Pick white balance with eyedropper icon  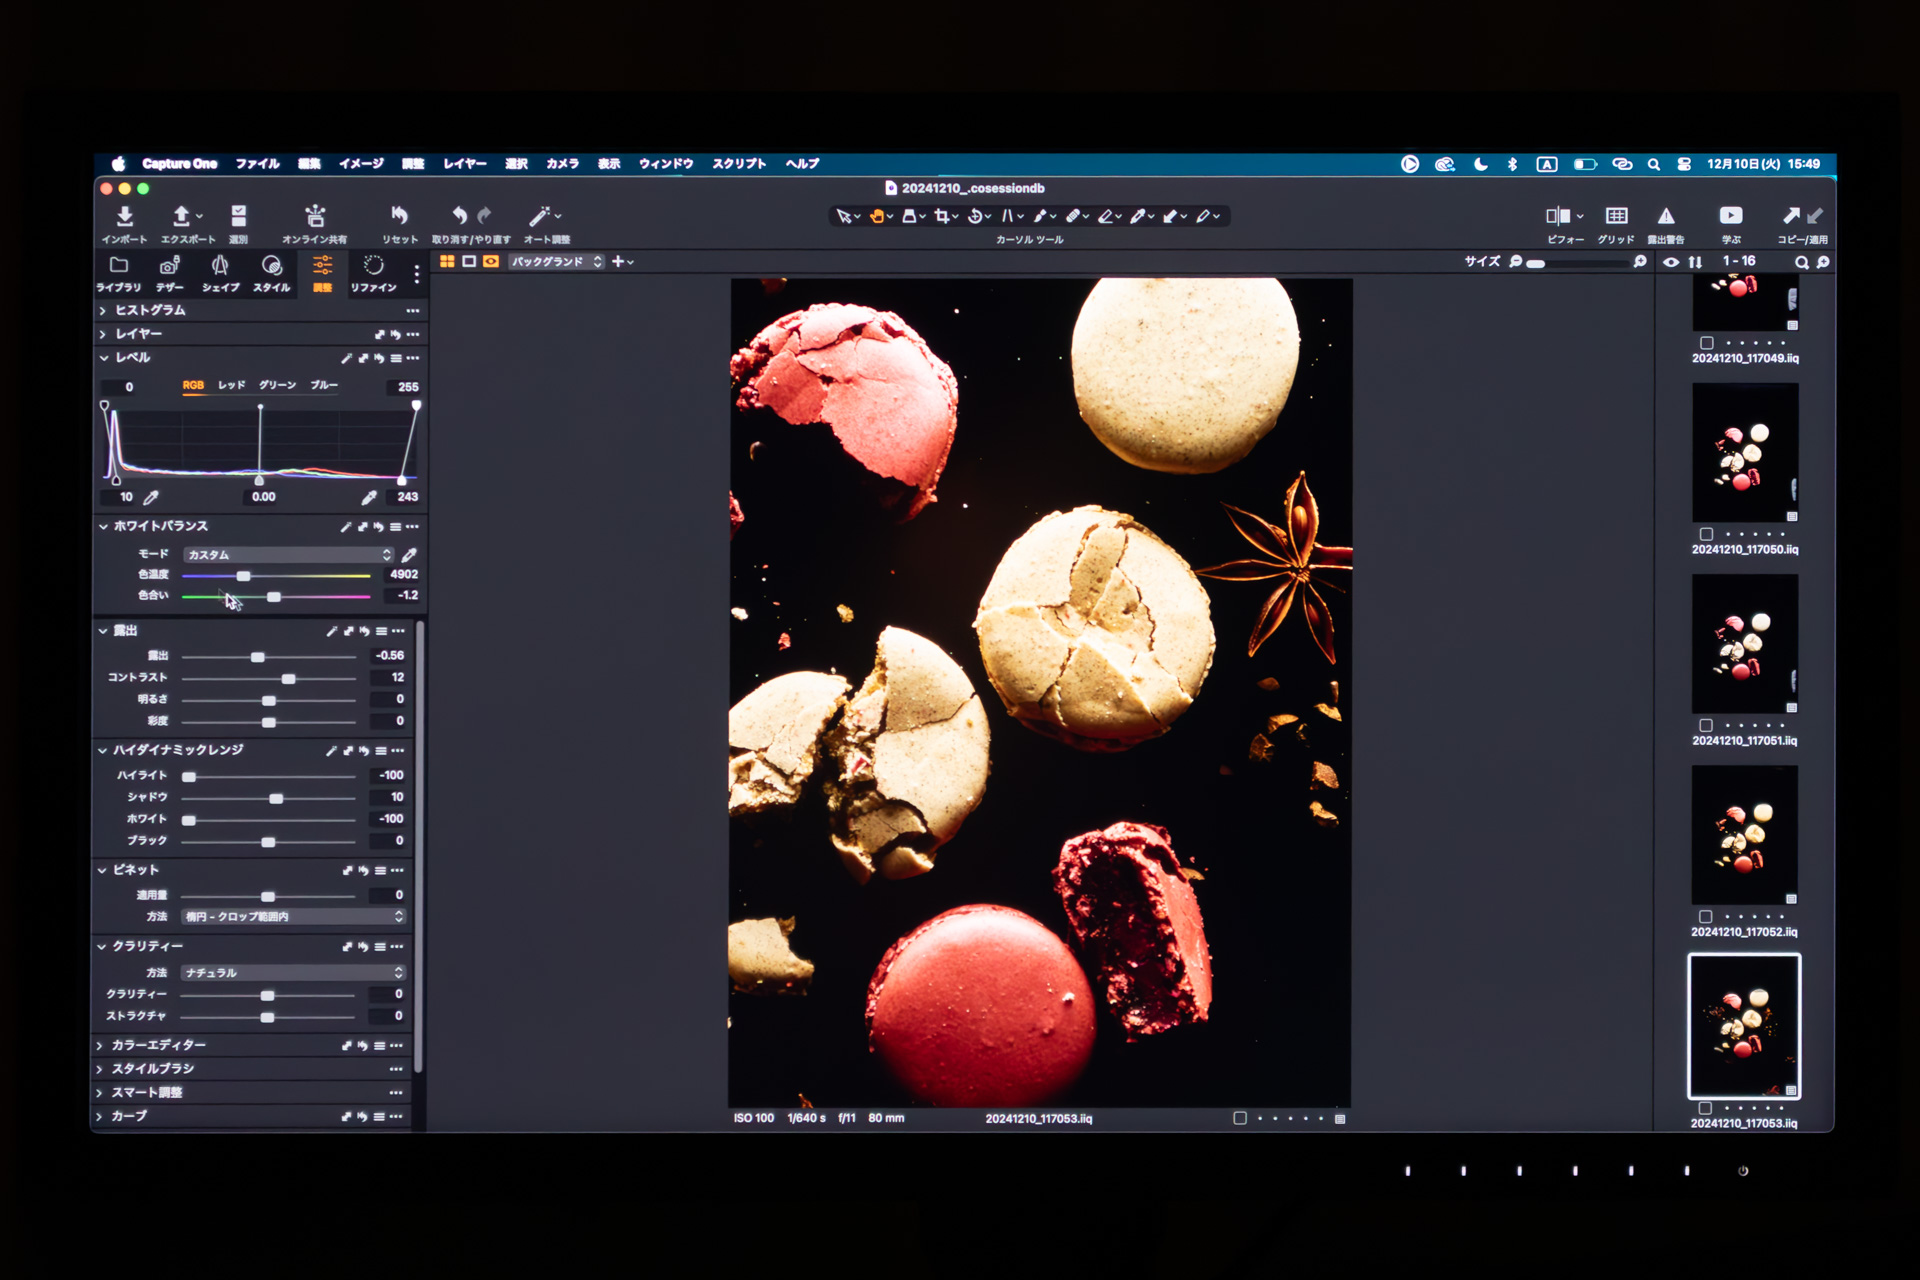click(409, 555)
